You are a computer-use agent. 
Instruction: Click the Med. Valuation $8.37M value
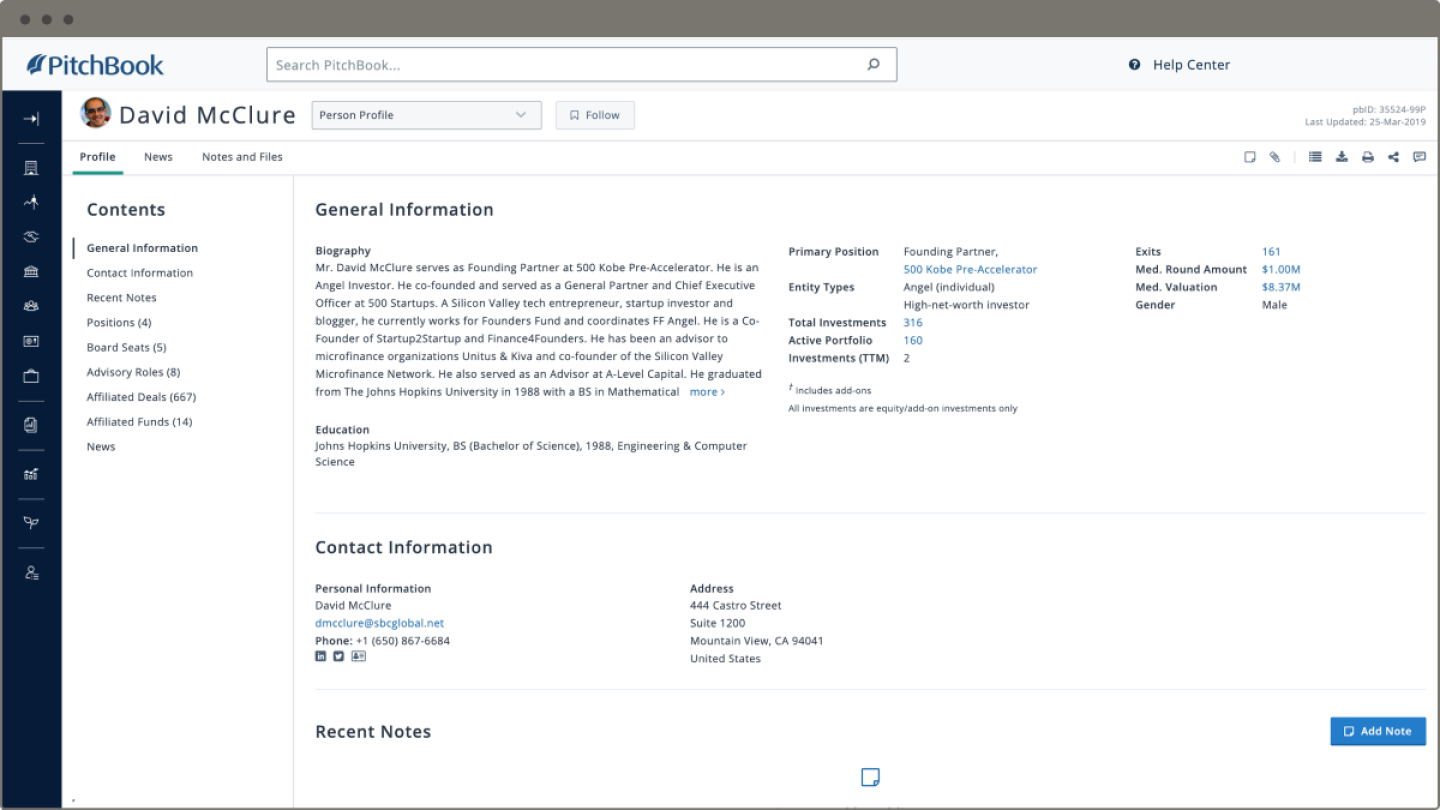pos(1281,287)
